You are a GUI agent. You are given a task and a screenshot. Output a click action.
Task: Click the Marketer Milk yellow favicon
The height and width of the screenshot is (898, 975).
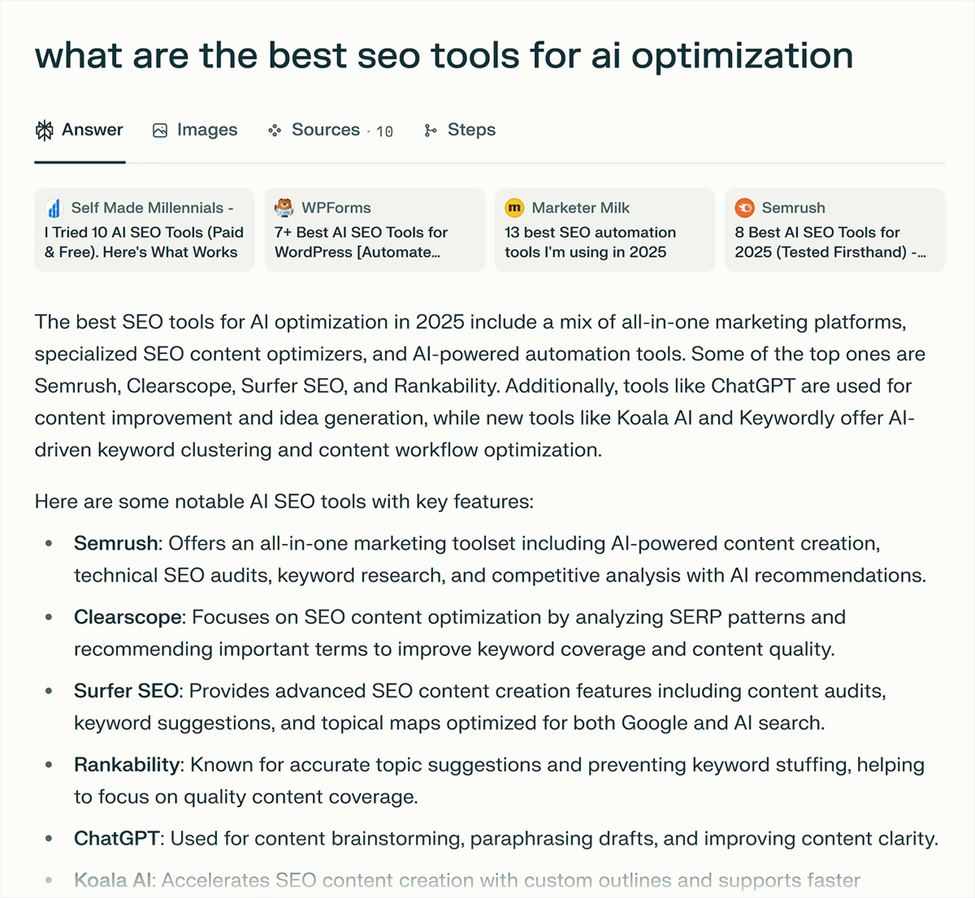[515, 208]
